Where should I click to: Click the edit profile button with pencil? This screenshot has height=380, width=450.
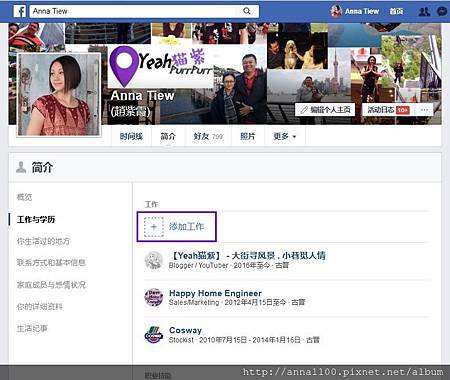(325, 110)
